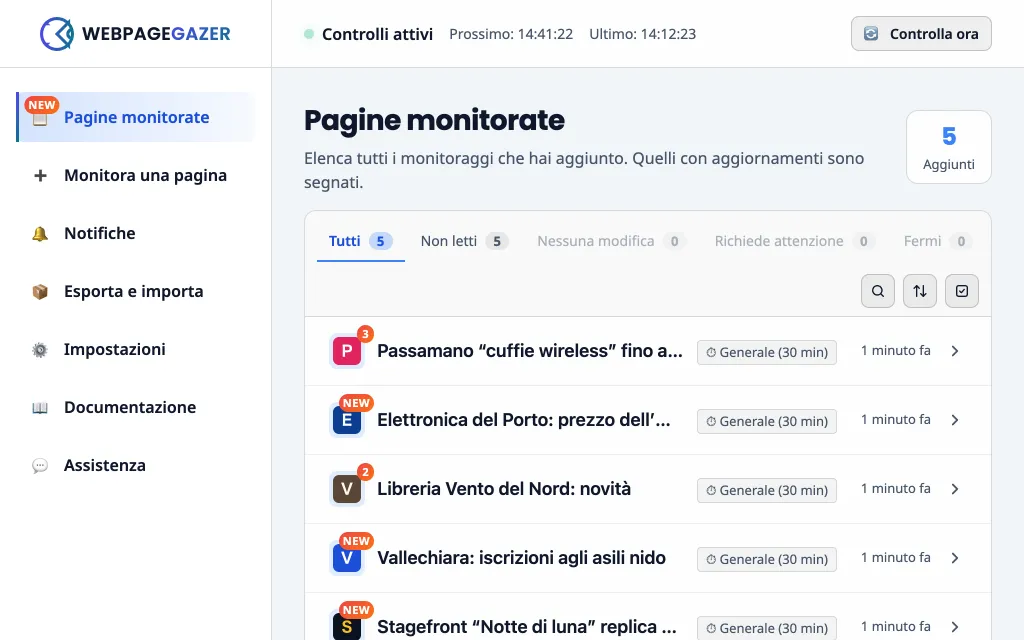Switch to the Non letti tab
The width and height of the screenshot is (1024, 640).
tap(464, 241)
